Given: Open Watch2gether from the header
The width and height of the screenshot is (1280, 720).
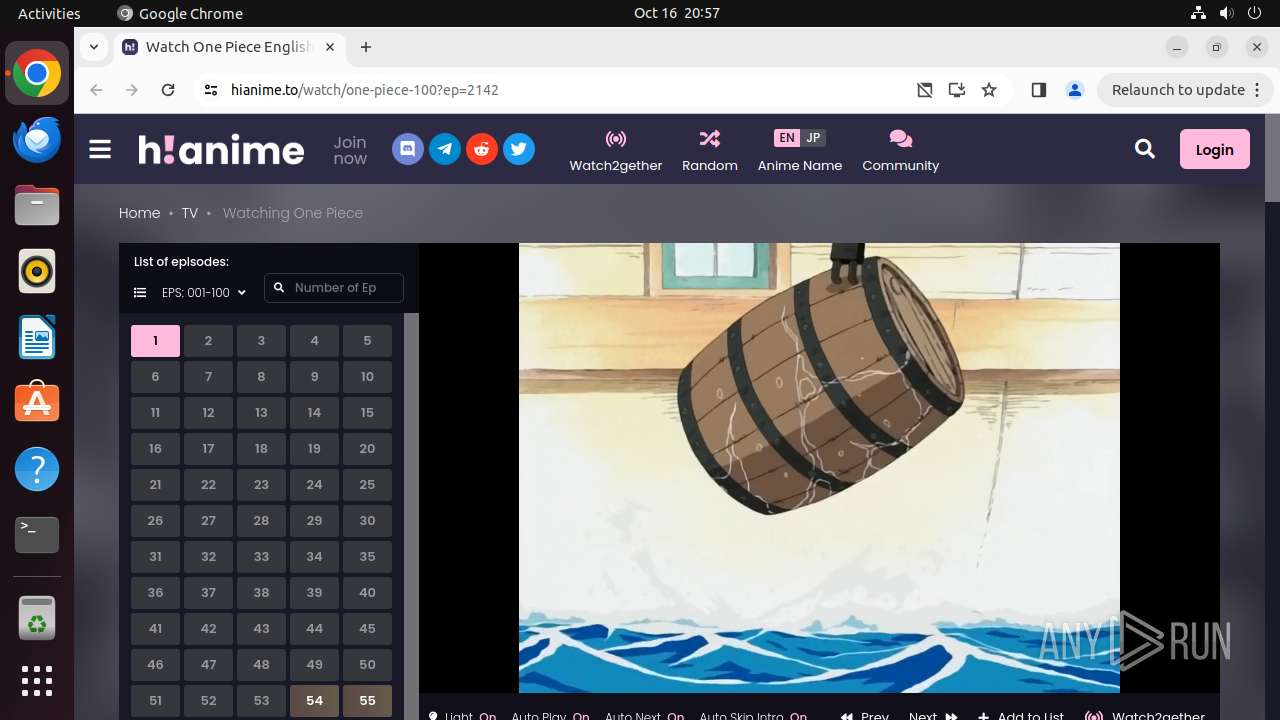Looking at the screenshot, I should 616,151.
